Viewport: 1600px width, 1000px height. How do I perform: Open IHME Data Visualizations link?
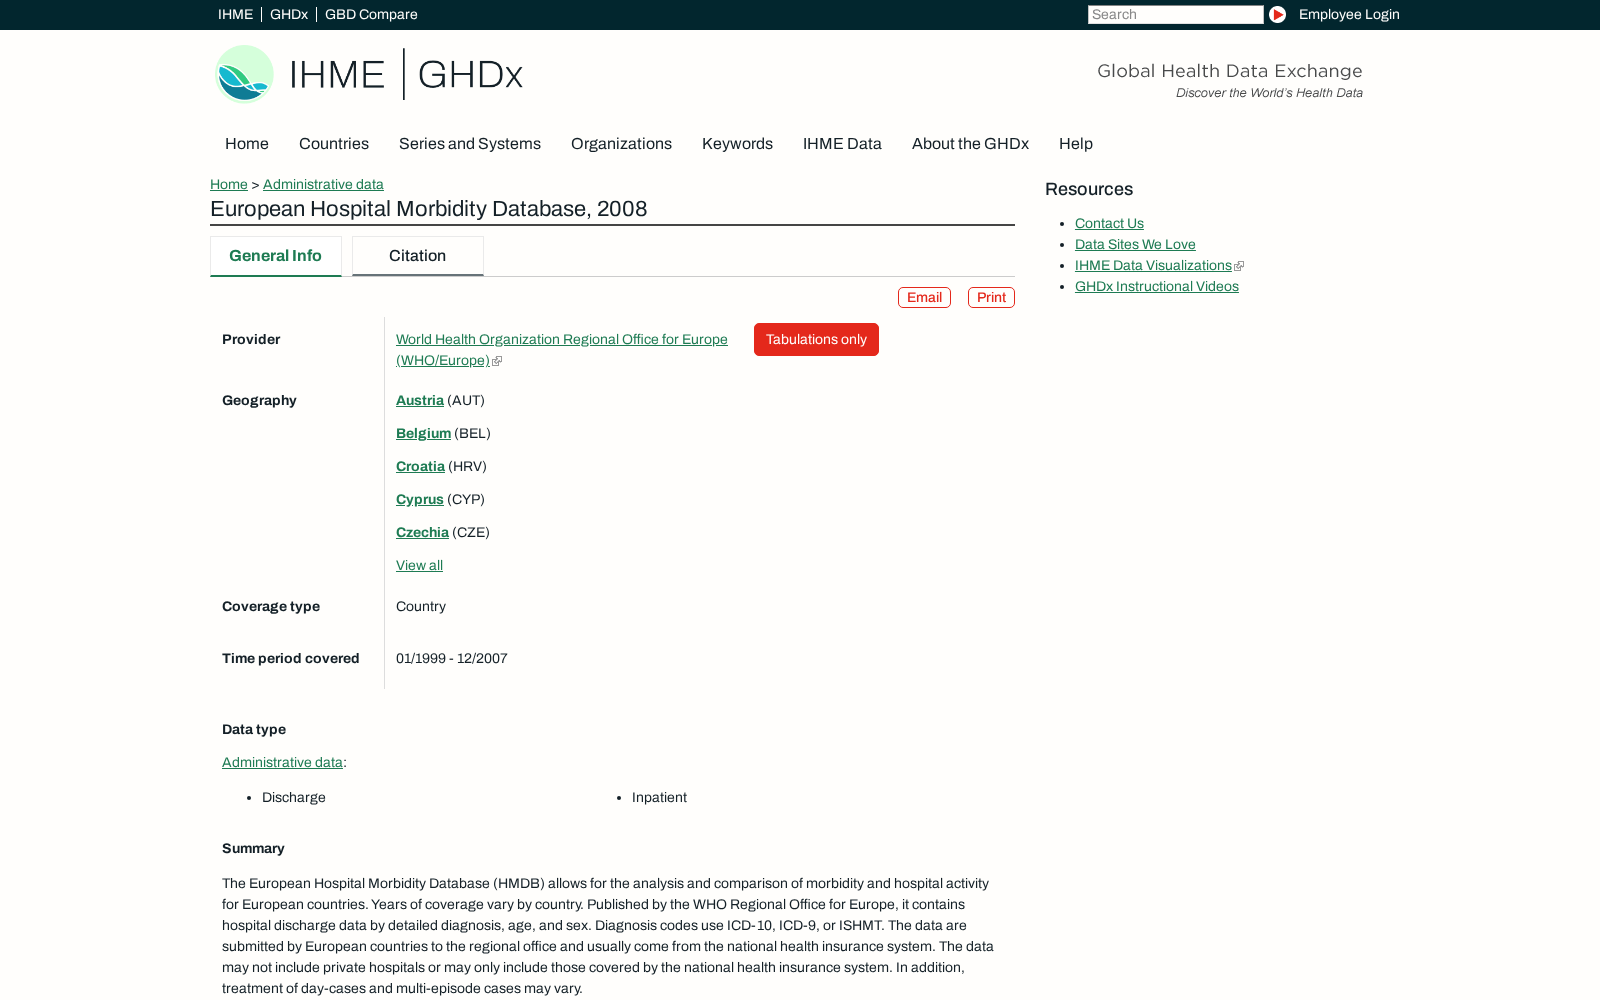[x=1153, y=266]
